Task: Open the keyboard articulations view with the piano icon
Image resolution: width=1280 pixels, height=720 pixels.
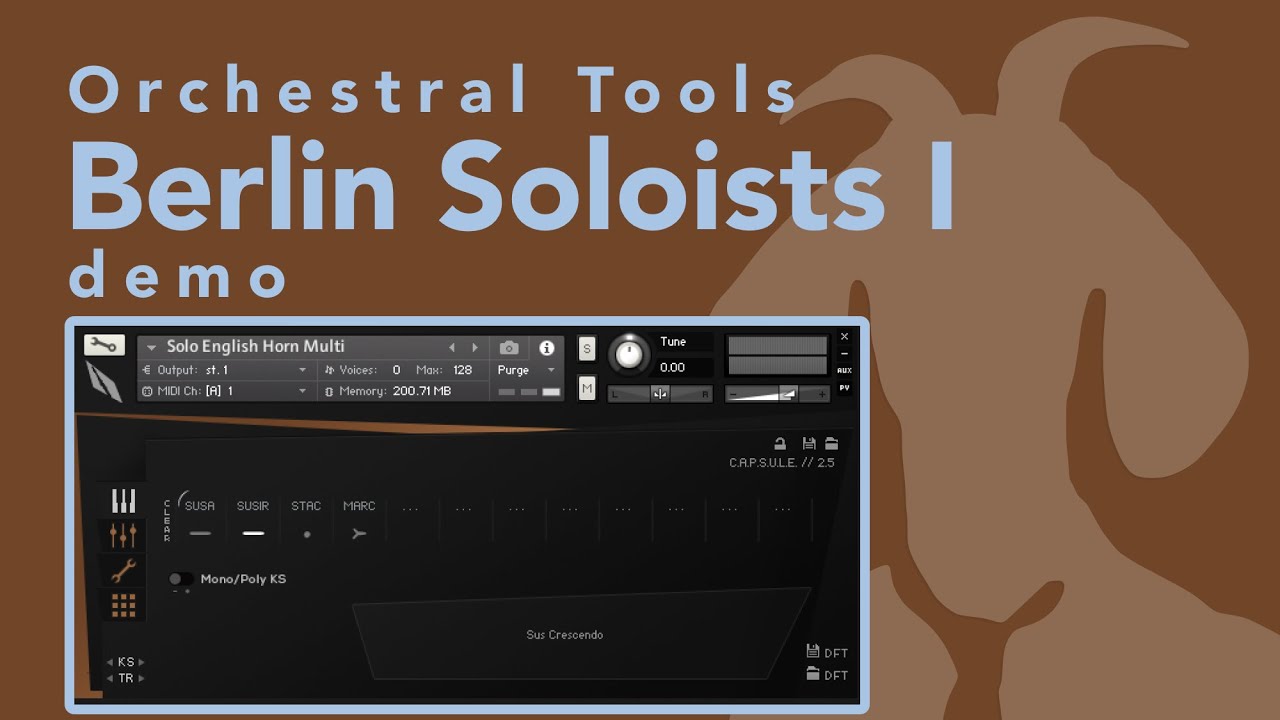Action: [x=123, y=500]
